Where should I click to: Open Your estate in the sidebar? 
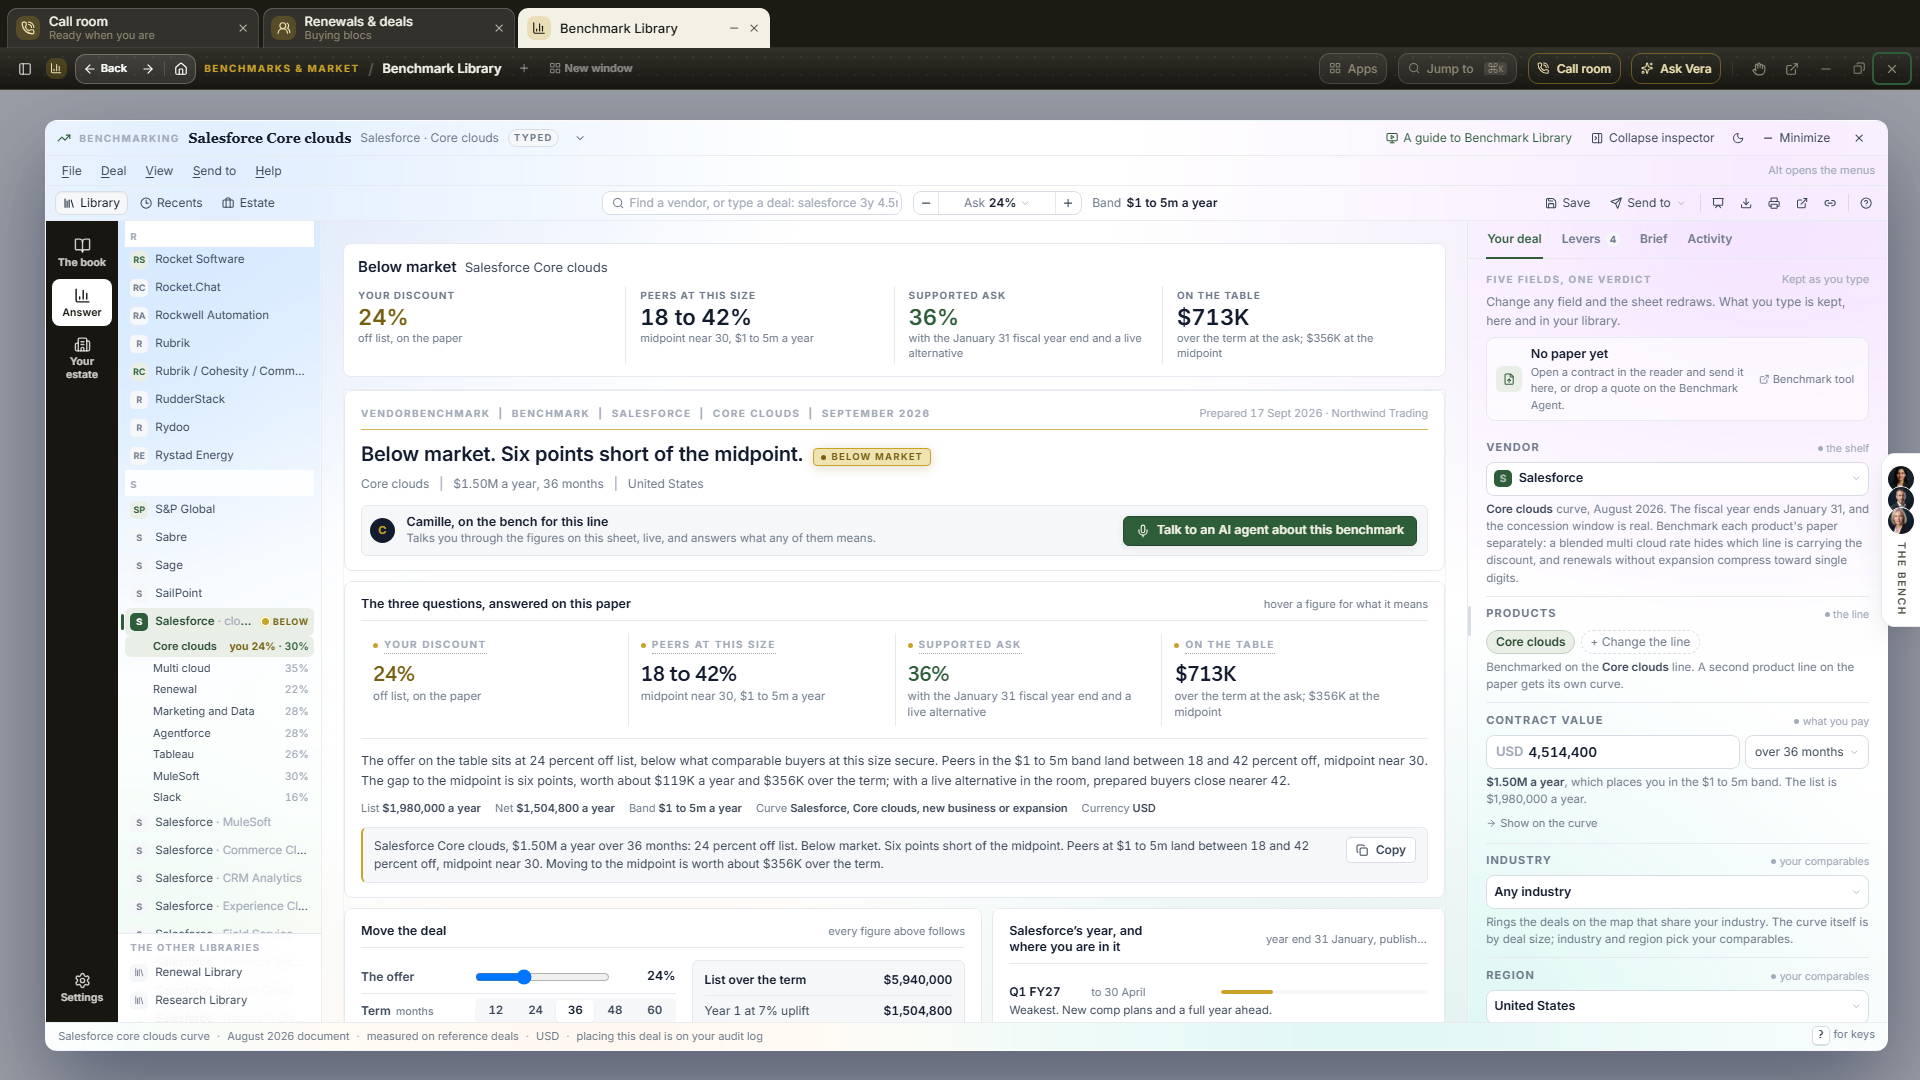click(82, 359)
